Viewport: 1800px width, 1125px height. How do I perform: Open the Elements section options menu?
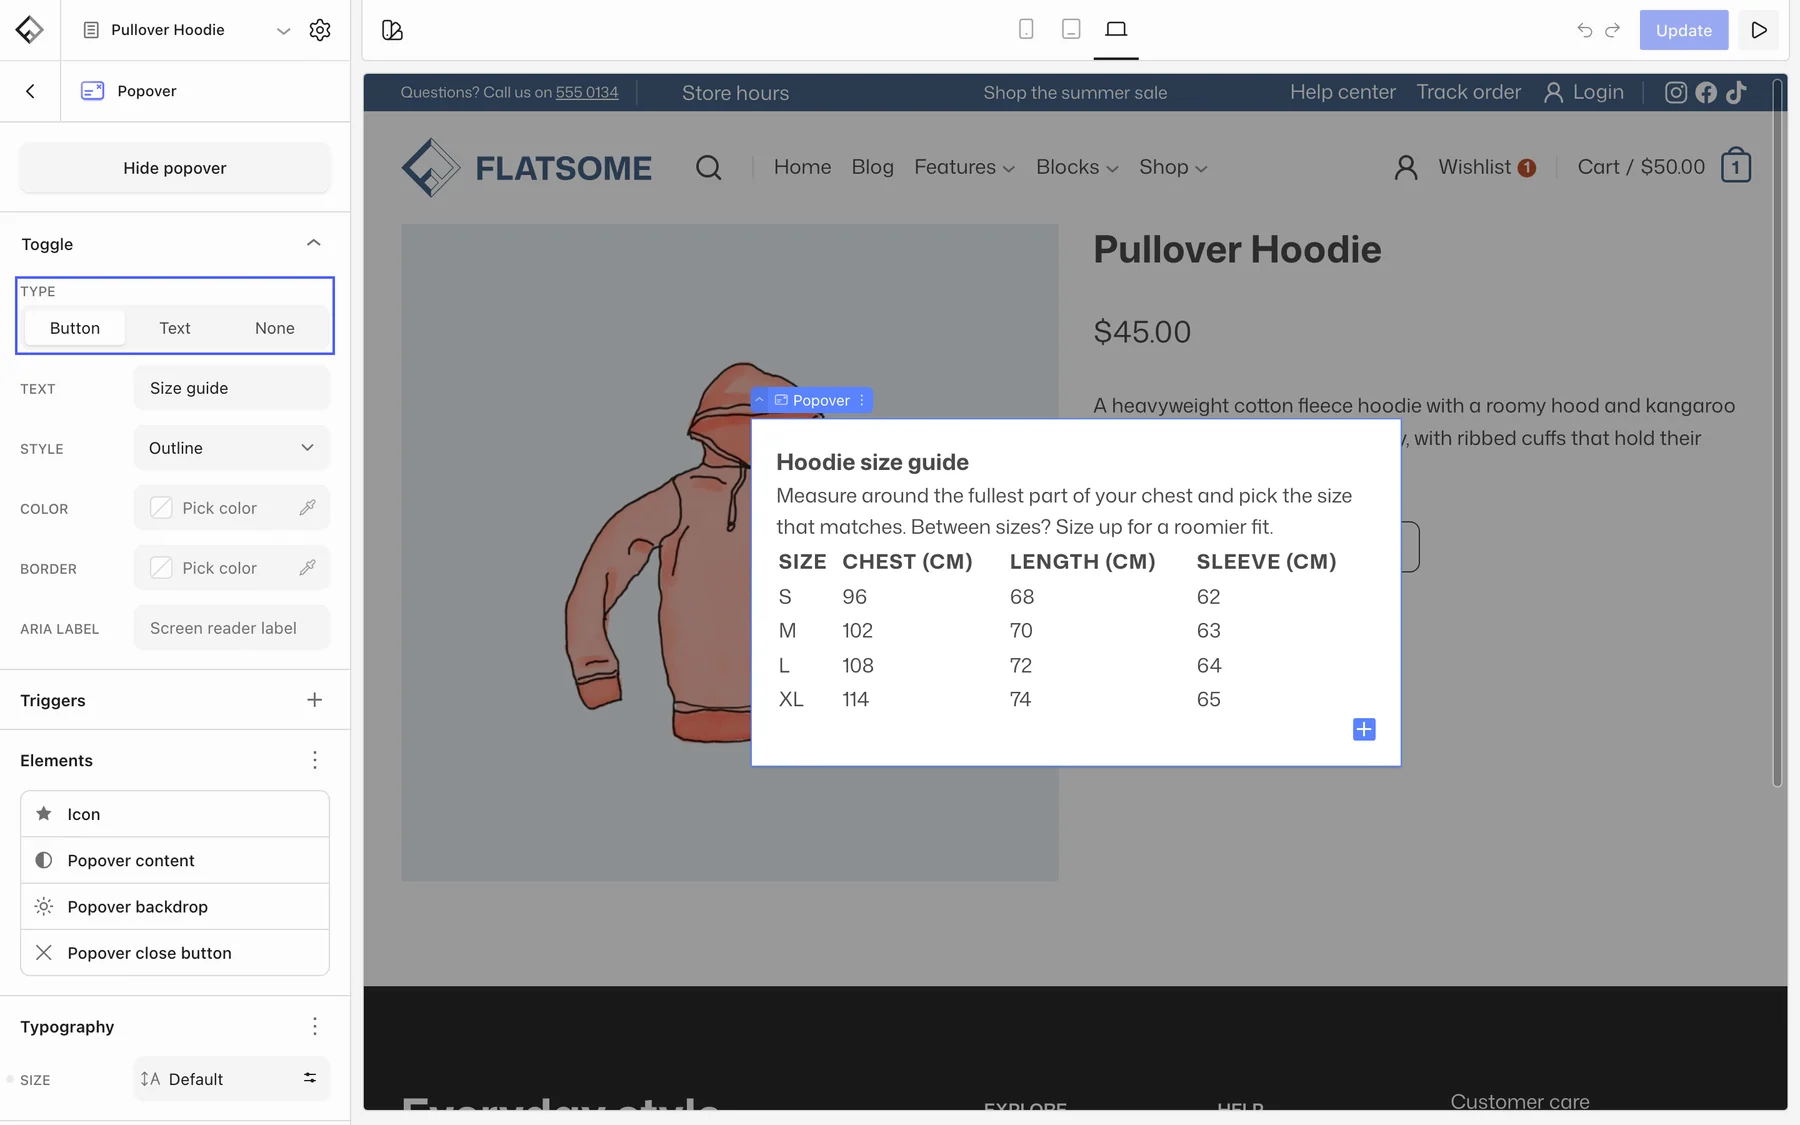pyautogui.click(x=315, y=760)
